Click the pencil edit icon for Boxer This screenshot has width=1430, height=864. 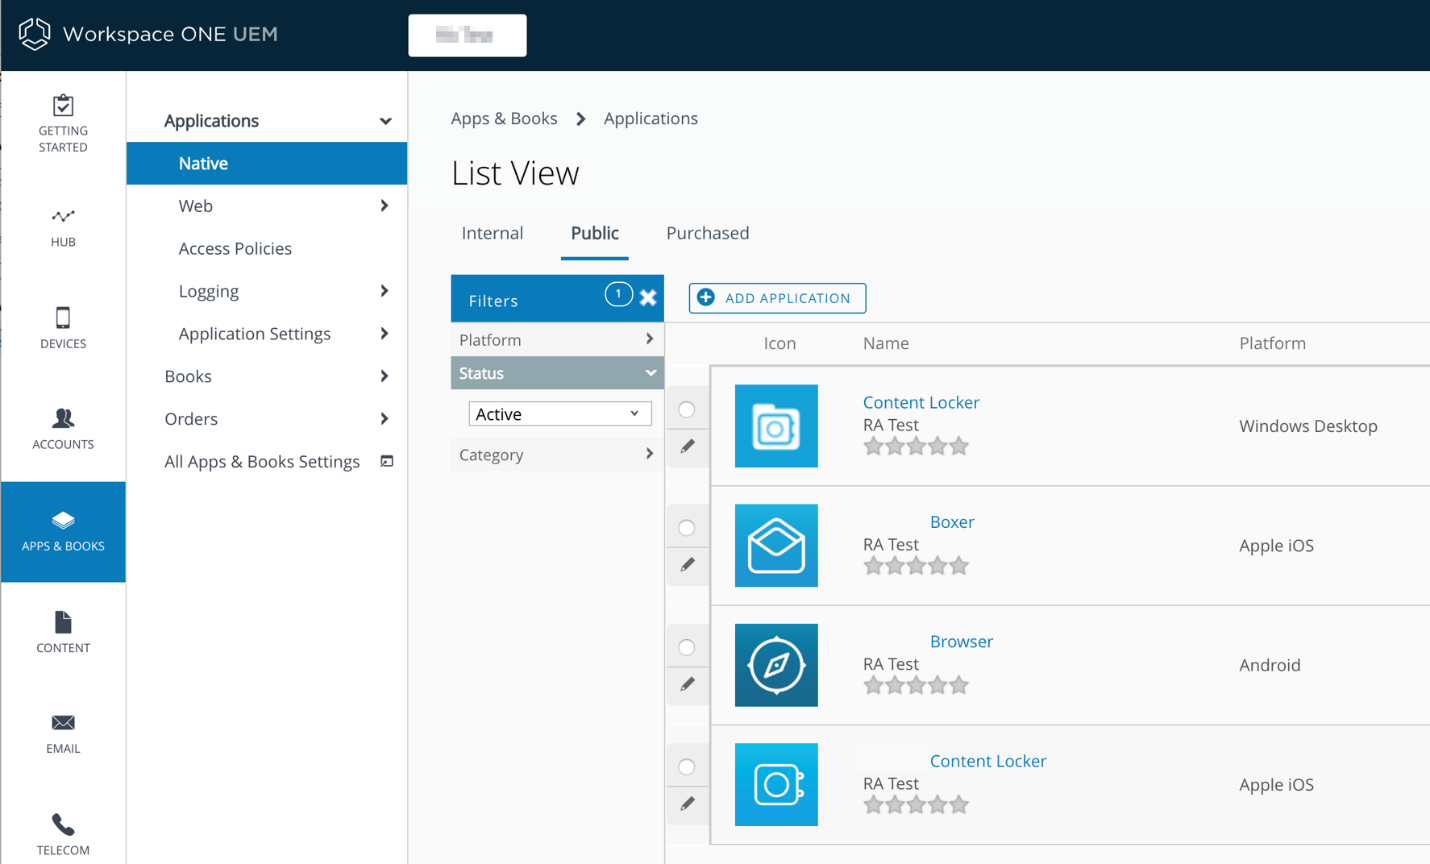point(687,566)
